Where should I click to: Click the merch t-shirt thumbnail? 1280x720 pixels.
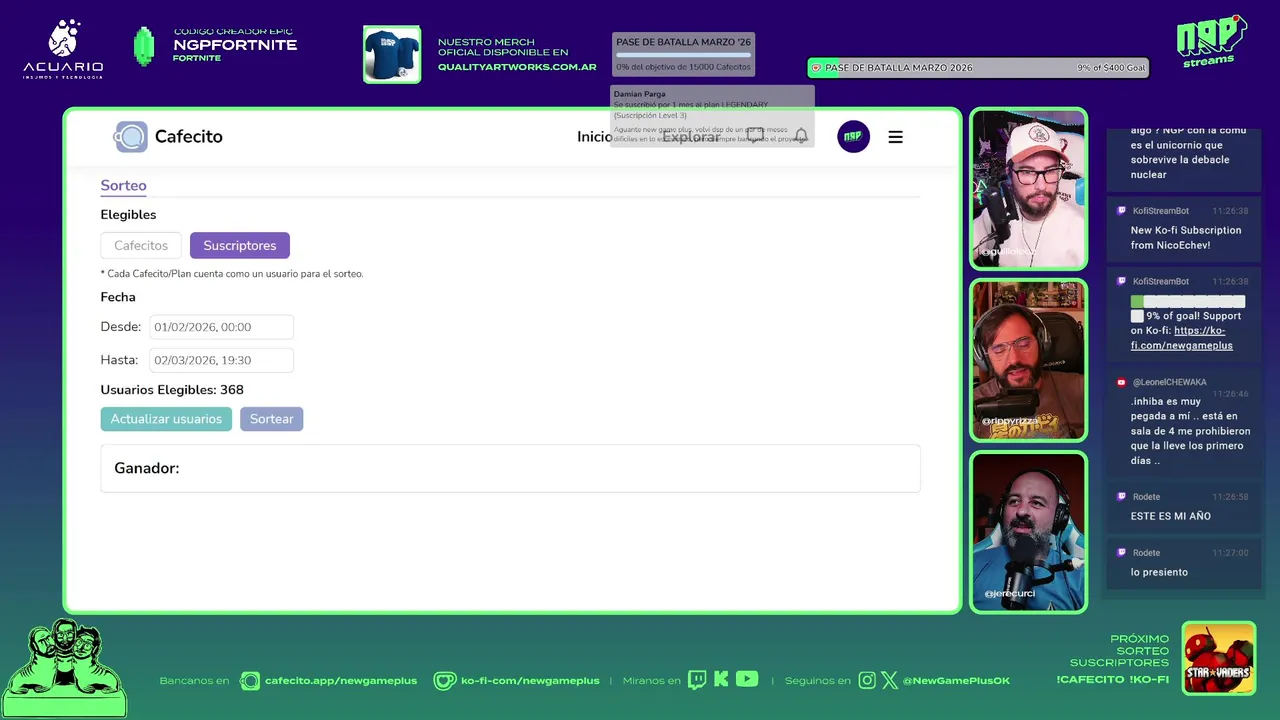[x=392, y=54]
